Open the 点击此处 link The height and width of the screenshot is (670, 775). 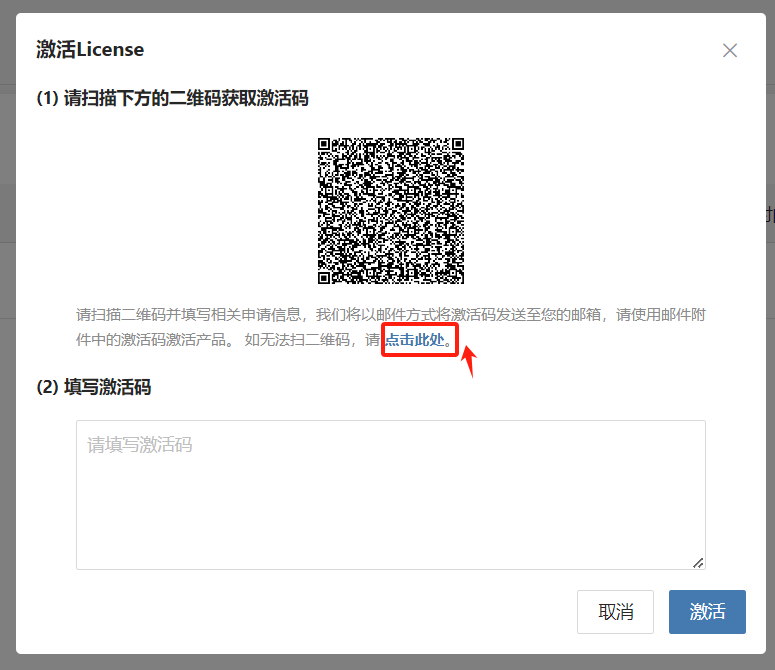pyautogui.click(x=415, y=340)
